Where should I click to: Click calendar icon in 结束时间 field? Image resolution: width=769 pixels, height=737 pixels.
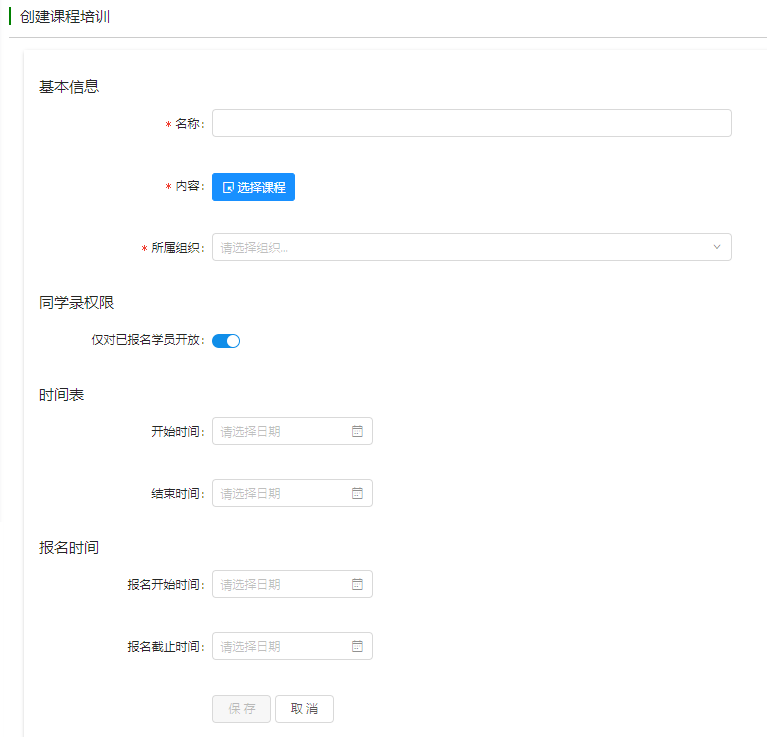point(357,493)
